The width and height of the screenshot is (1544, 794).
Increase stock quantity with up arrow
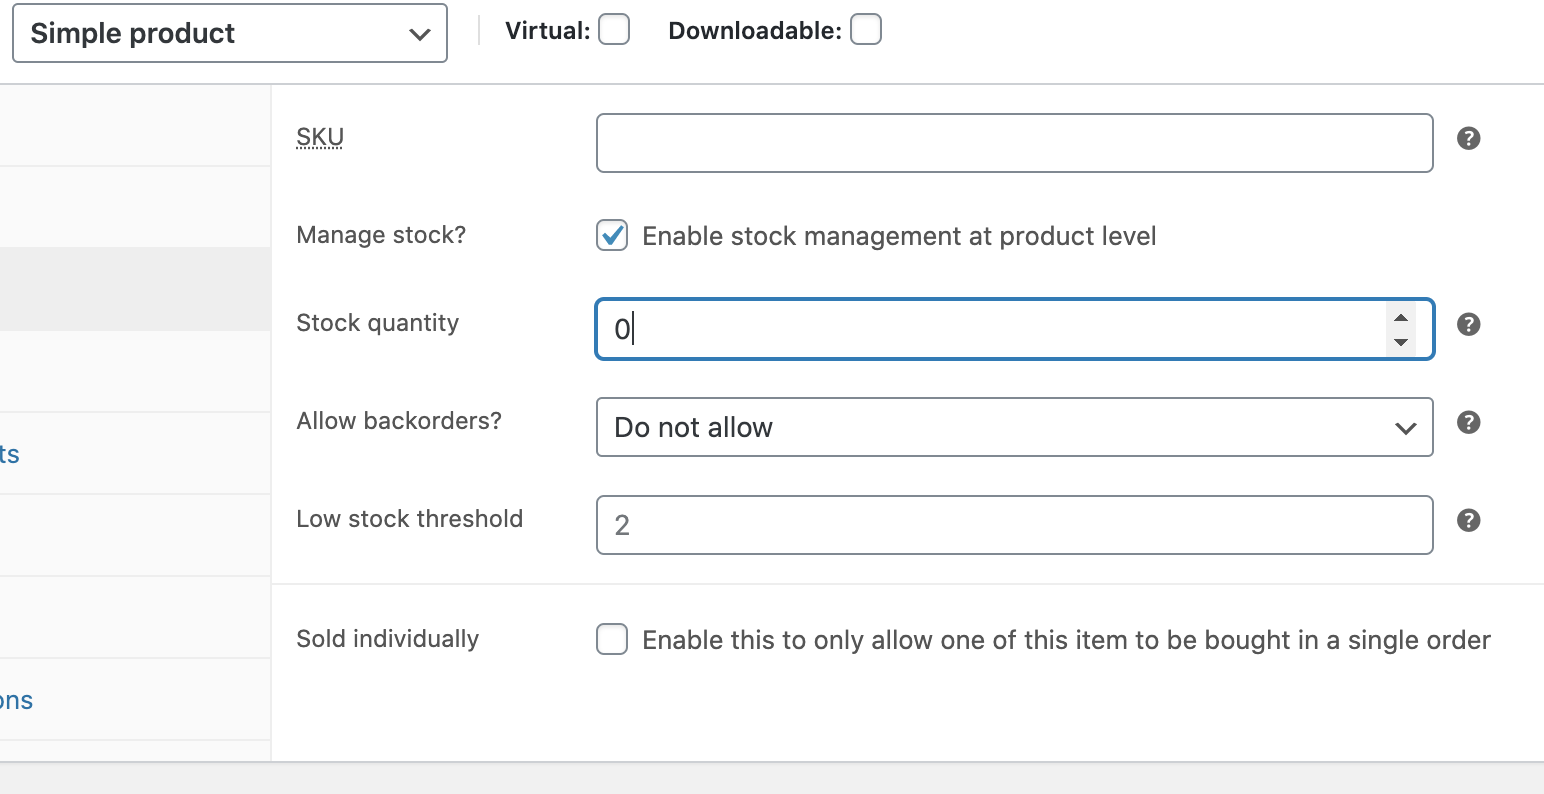(x=1401, y=318)
